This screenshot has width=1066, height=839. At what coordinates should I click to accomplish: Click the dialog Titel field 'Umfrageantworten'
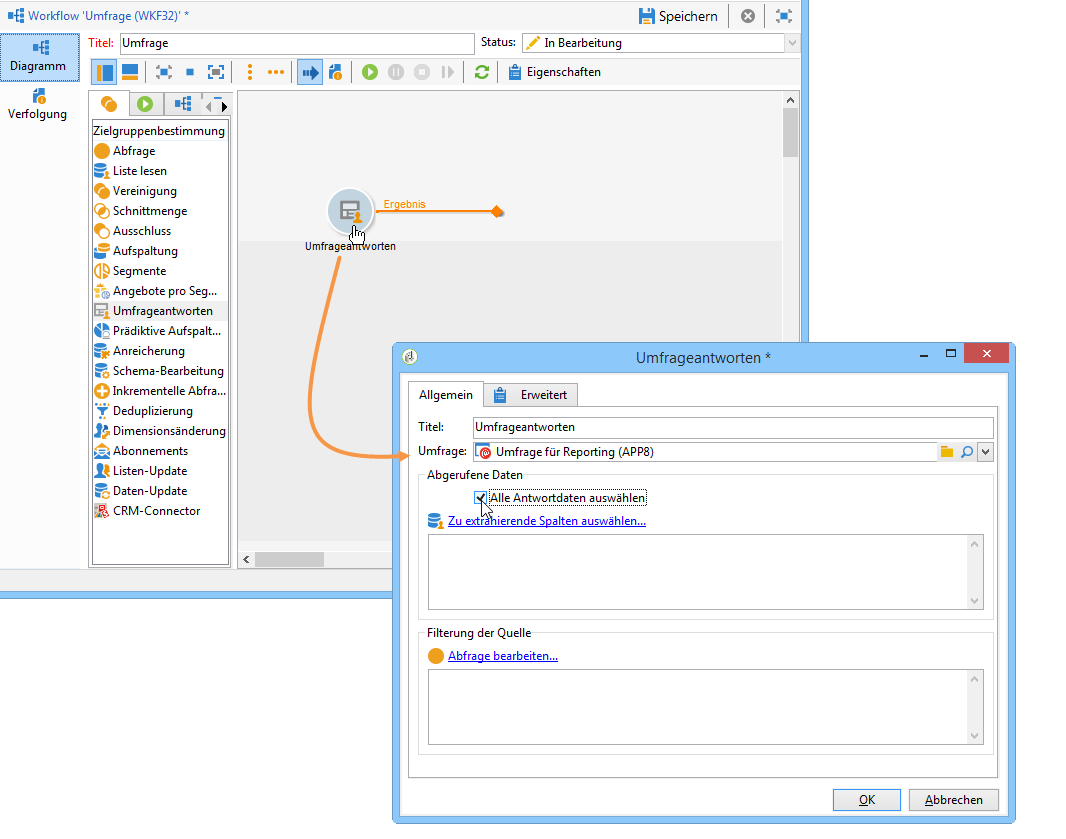click(733, 428)
